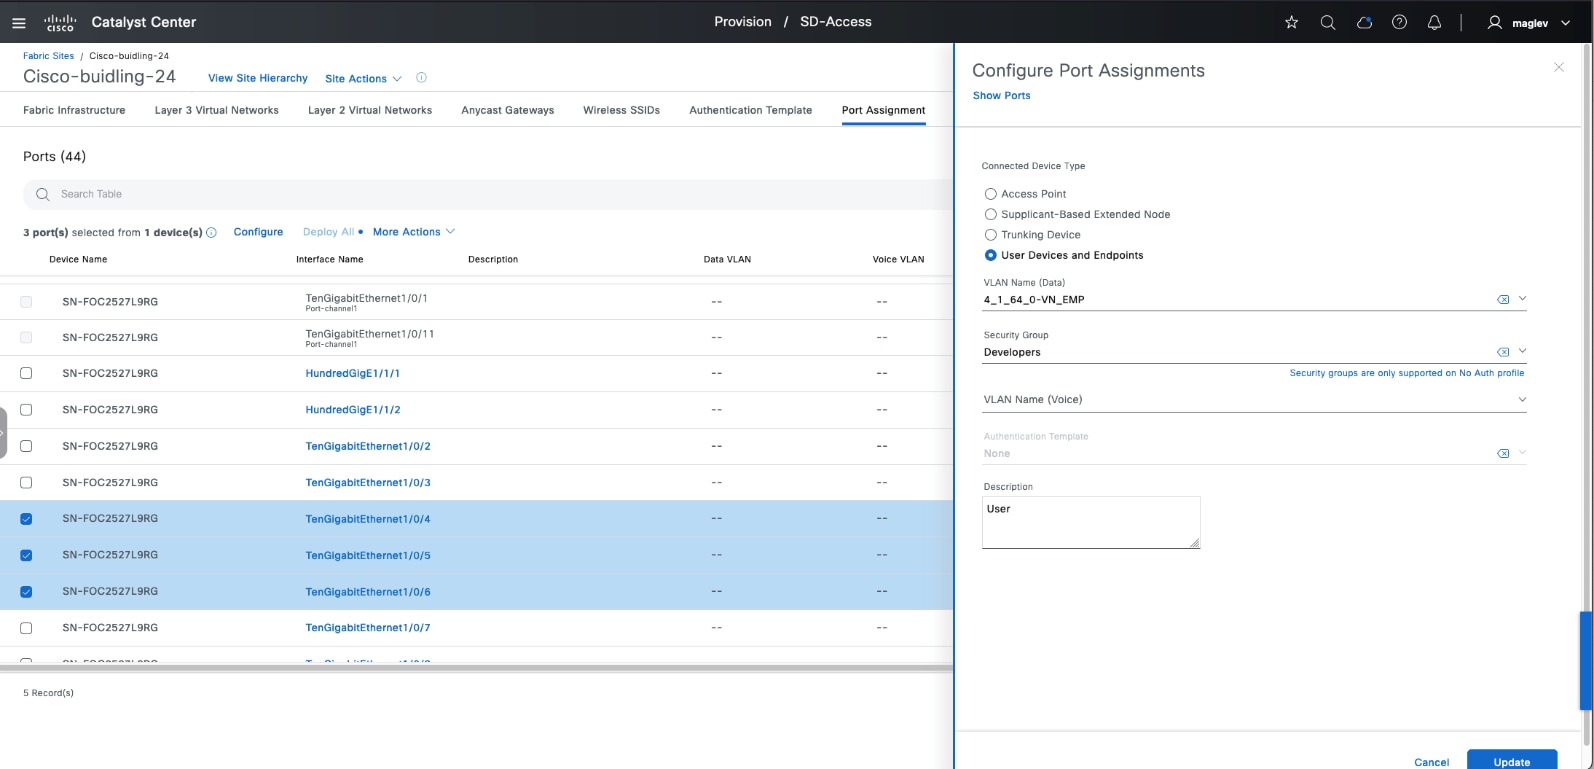The image size is (1594, 769).
Task: Open the global search icon
Action: point(1327,23)
